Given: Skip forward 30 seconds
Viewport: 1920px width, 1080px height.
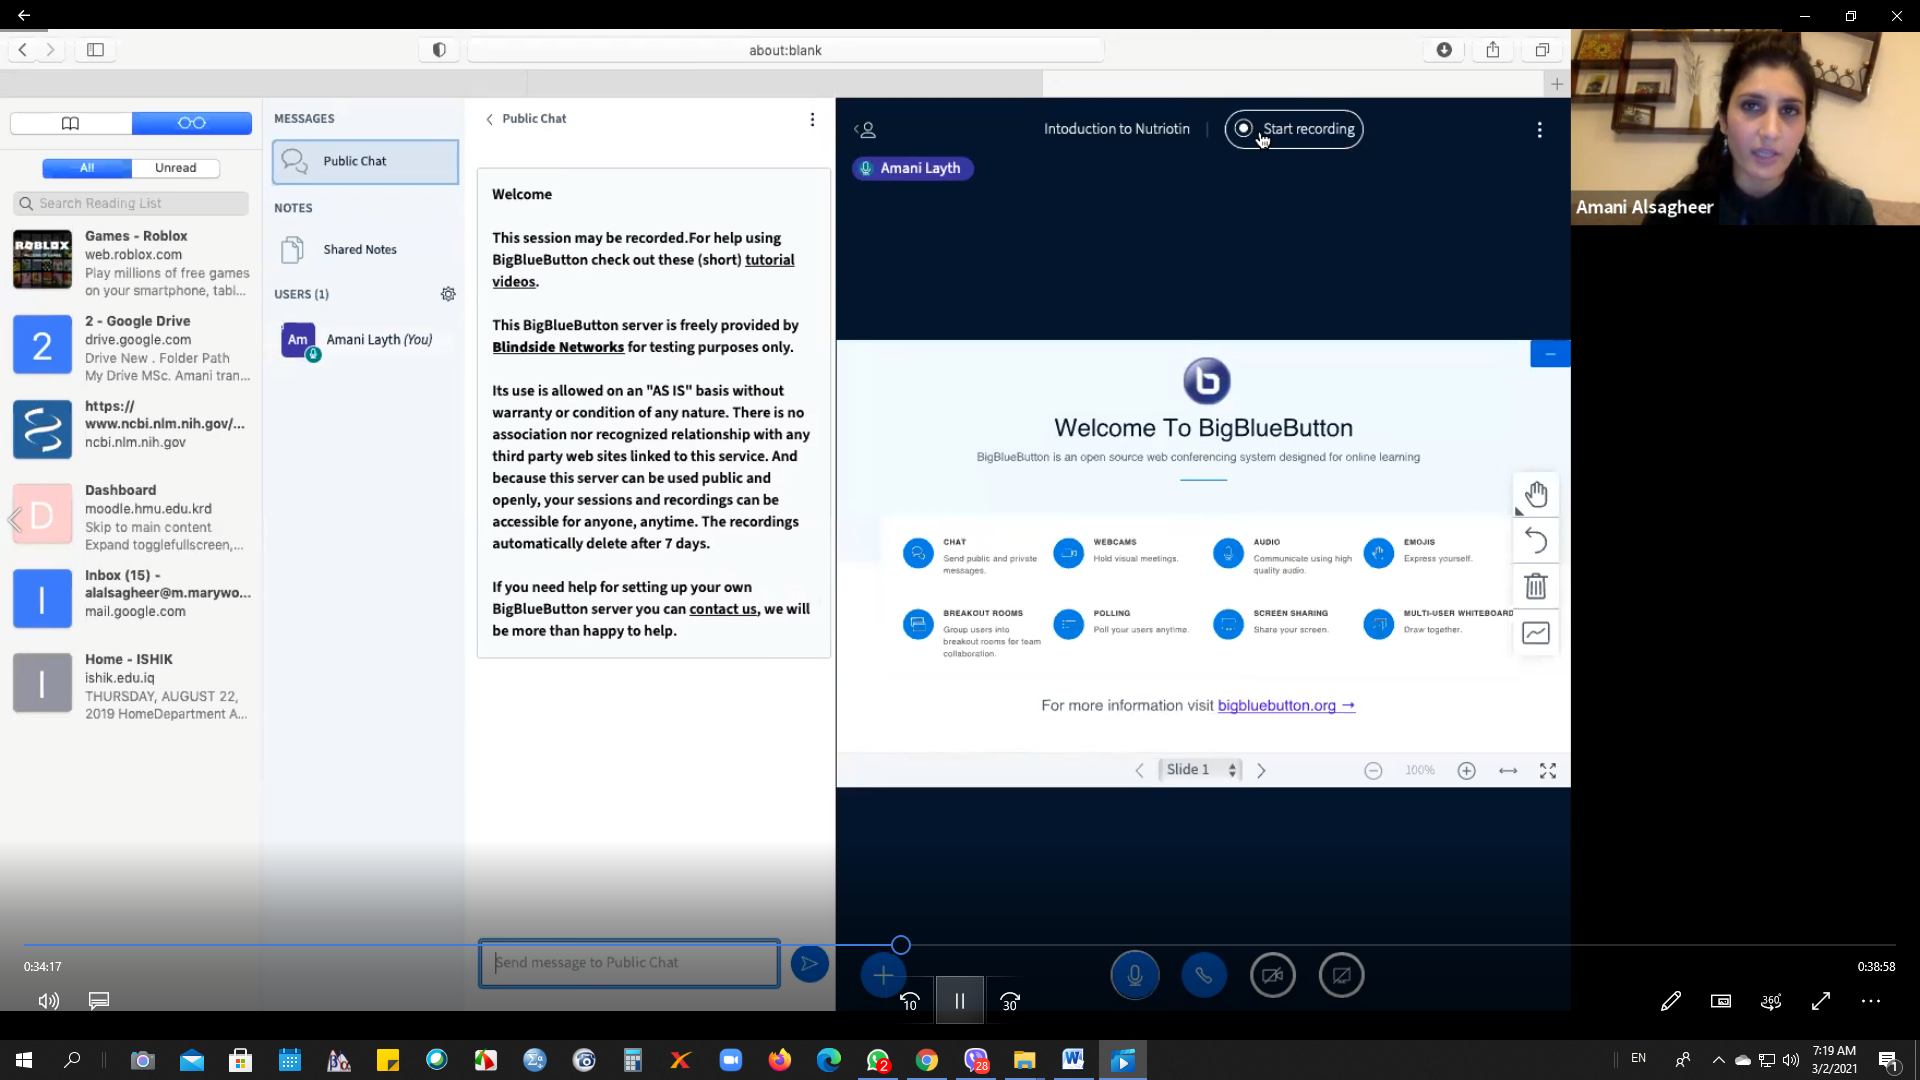Looking at the screenshot, I should (x=1010, y=1001).
